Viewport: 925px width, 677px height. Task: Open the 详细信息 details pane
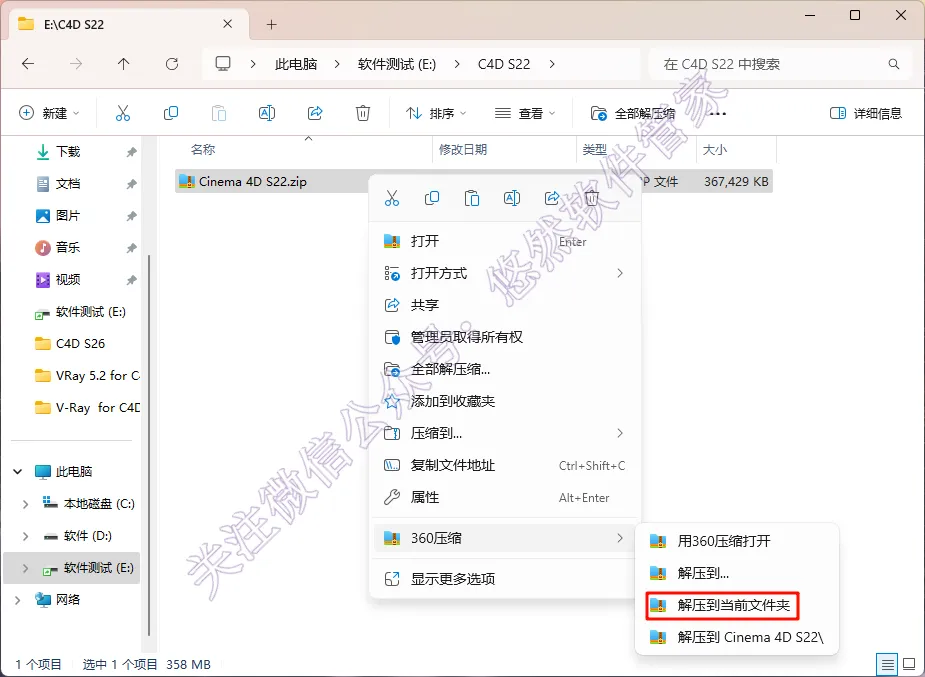pos(866,113)
